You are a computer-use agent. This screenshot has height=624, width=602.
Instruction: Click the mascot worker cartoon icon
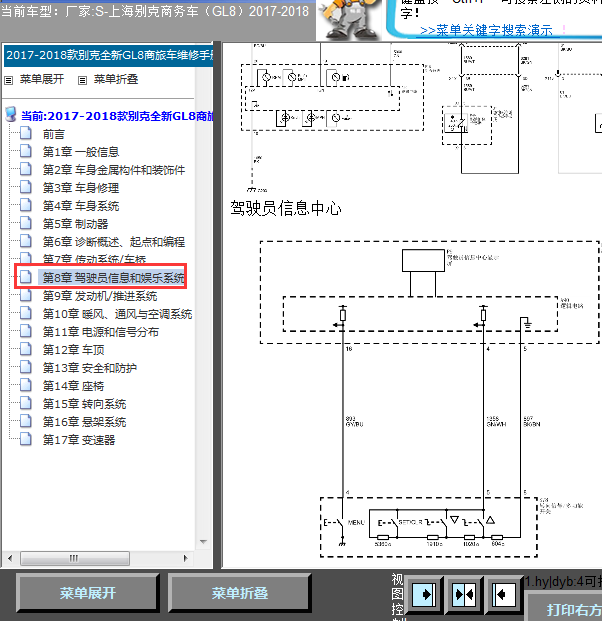point(349,20)
